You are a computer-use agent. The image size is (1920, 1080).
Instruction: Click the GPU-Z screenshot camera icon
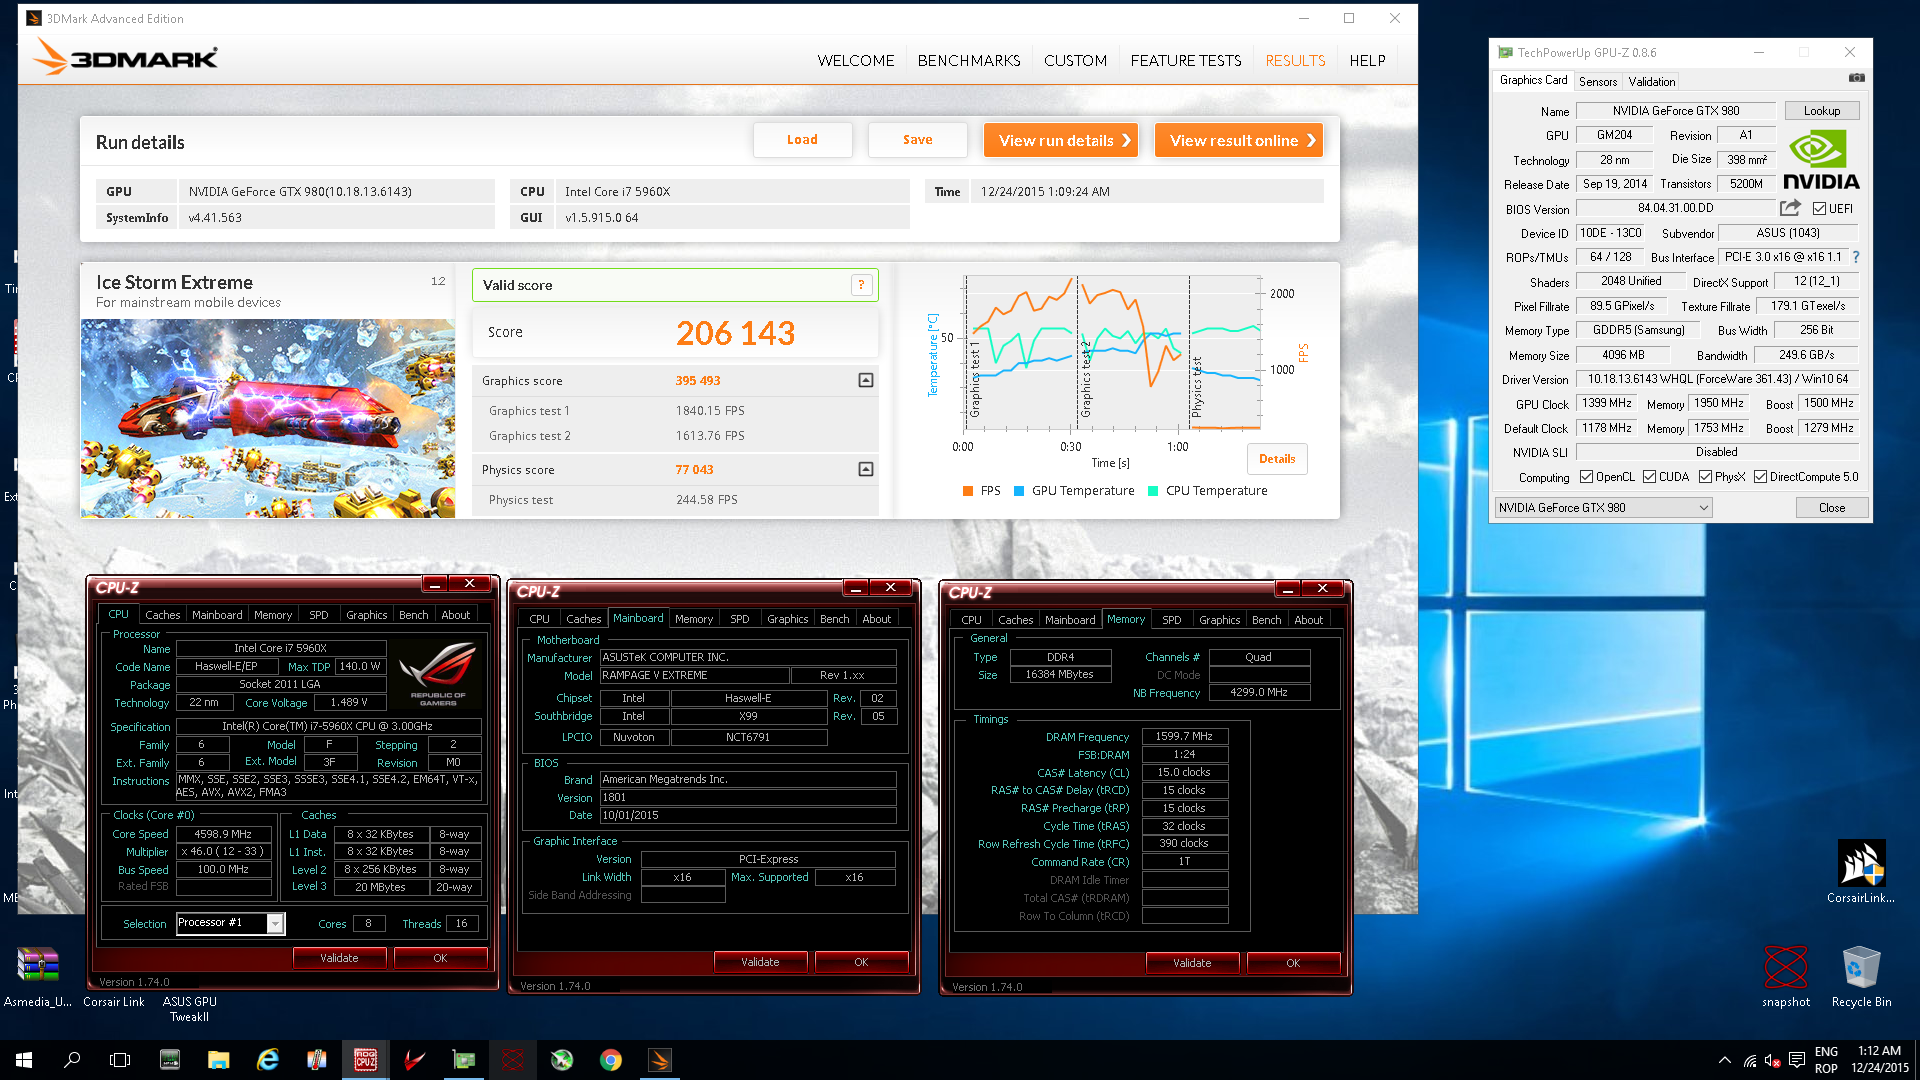1856,78
